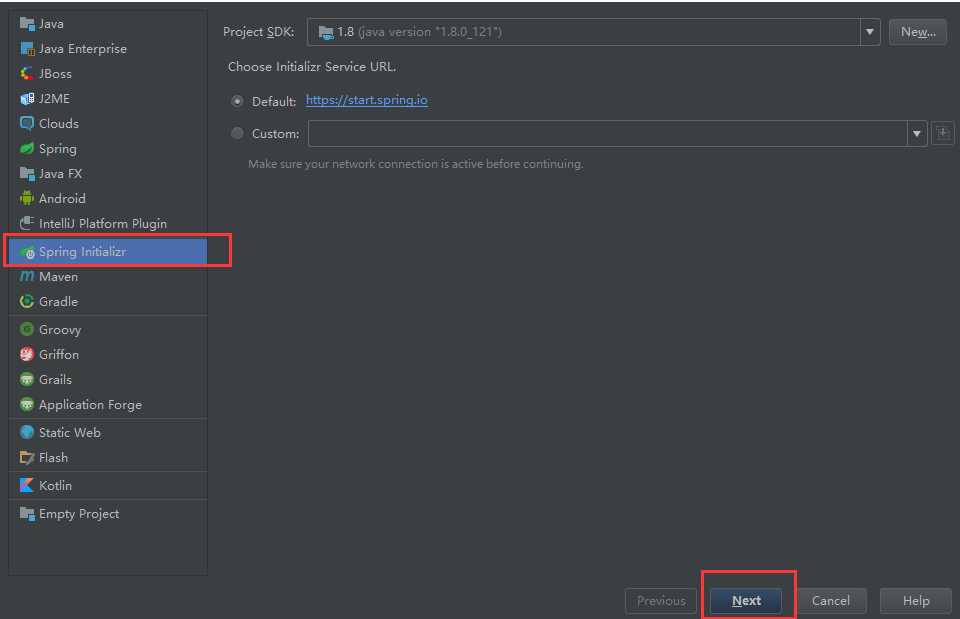Click the Help button
The width and height of the screenshot is (960, 619).
coord(916,601)
